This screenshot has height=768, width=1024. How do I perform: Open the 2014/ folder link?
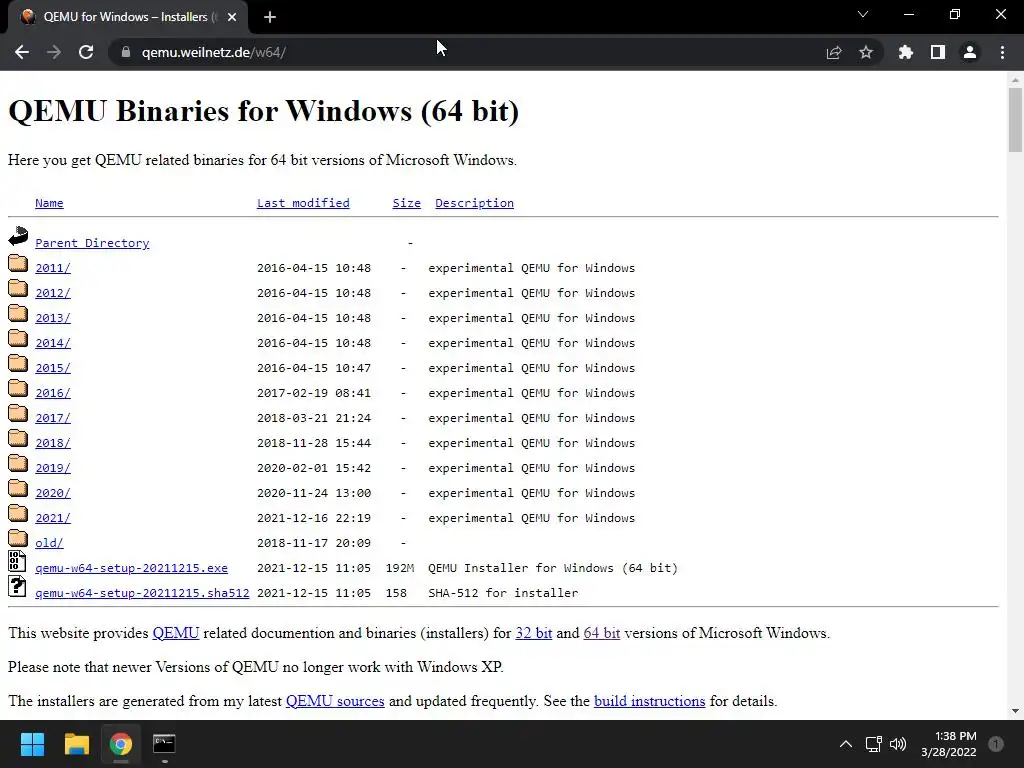tap(53, 343)
